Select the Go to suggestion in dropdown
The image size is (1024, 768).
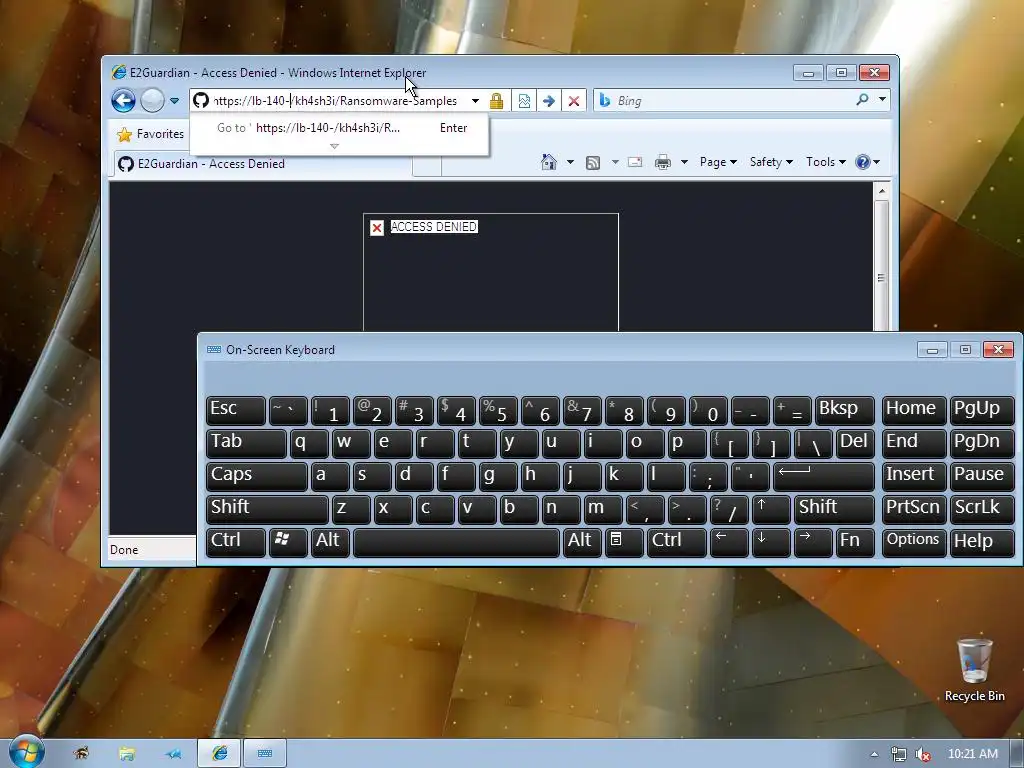340,128
